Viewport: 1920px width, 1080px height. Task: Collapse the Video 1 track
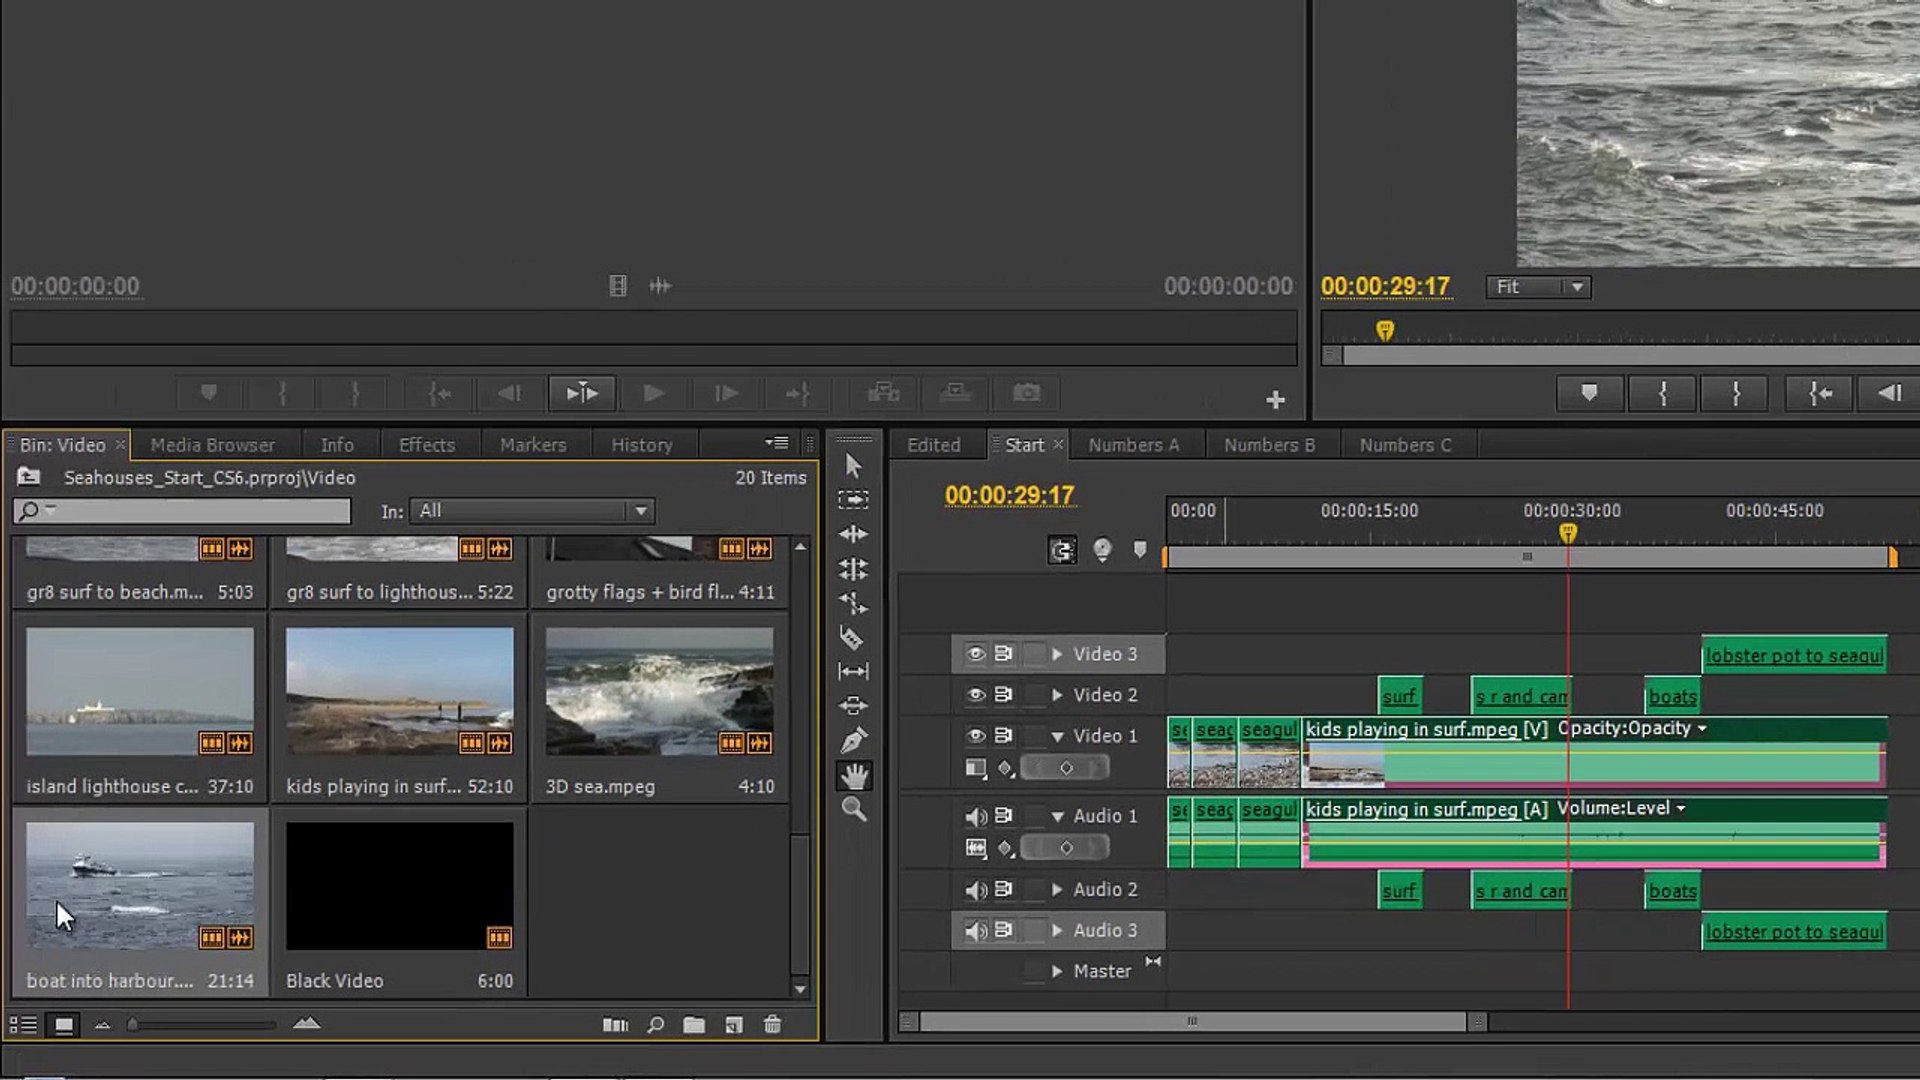click(x=1057, y=736)
